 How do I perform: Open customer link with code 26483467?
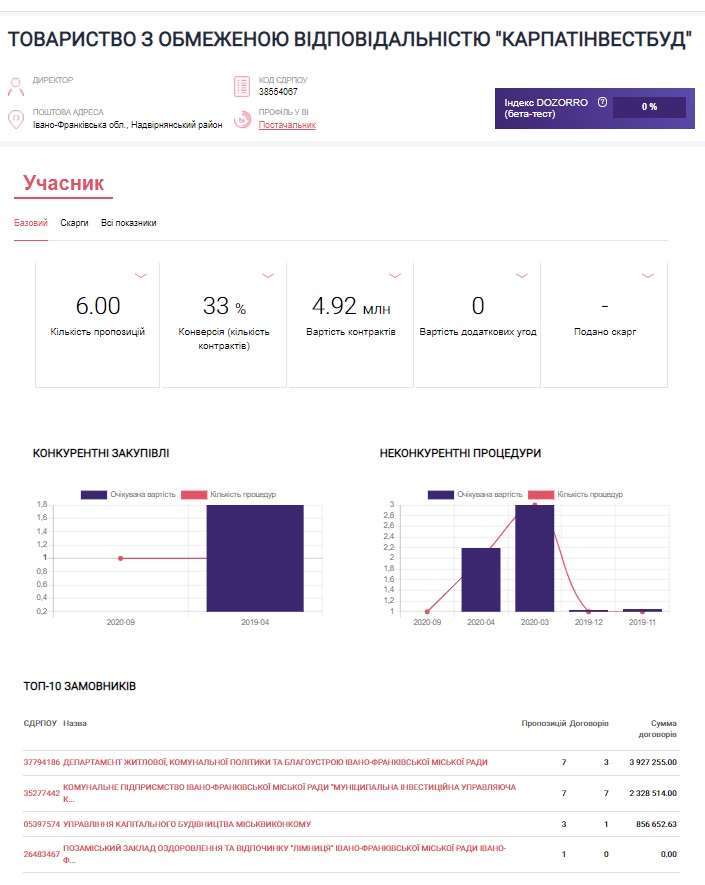tap(41, 854)
